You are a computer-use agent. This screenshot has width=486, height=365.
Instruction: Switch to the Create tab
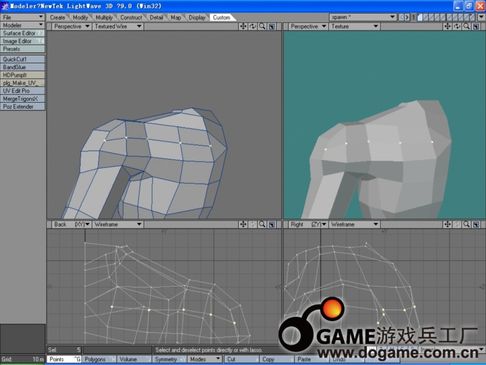(57, 17)
